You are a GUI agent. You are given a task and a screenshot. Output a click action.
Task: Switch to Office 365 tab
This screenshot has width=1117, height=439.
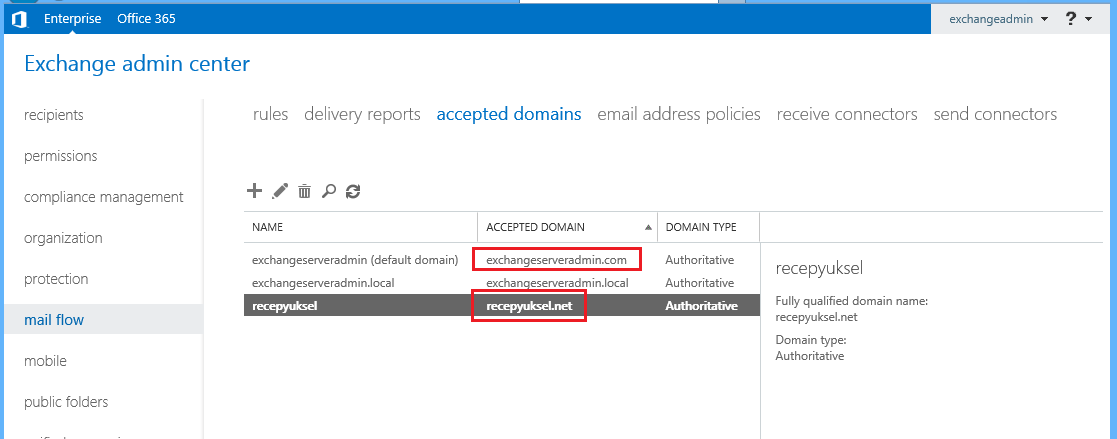146,19
